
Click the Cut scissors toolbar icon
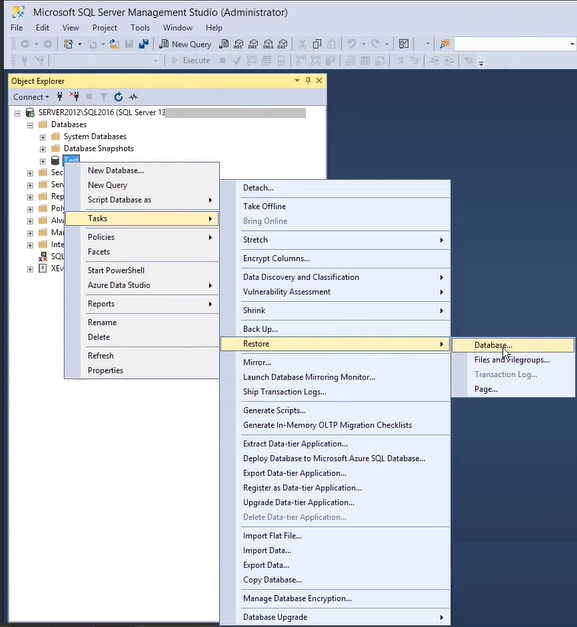[302, 44]
